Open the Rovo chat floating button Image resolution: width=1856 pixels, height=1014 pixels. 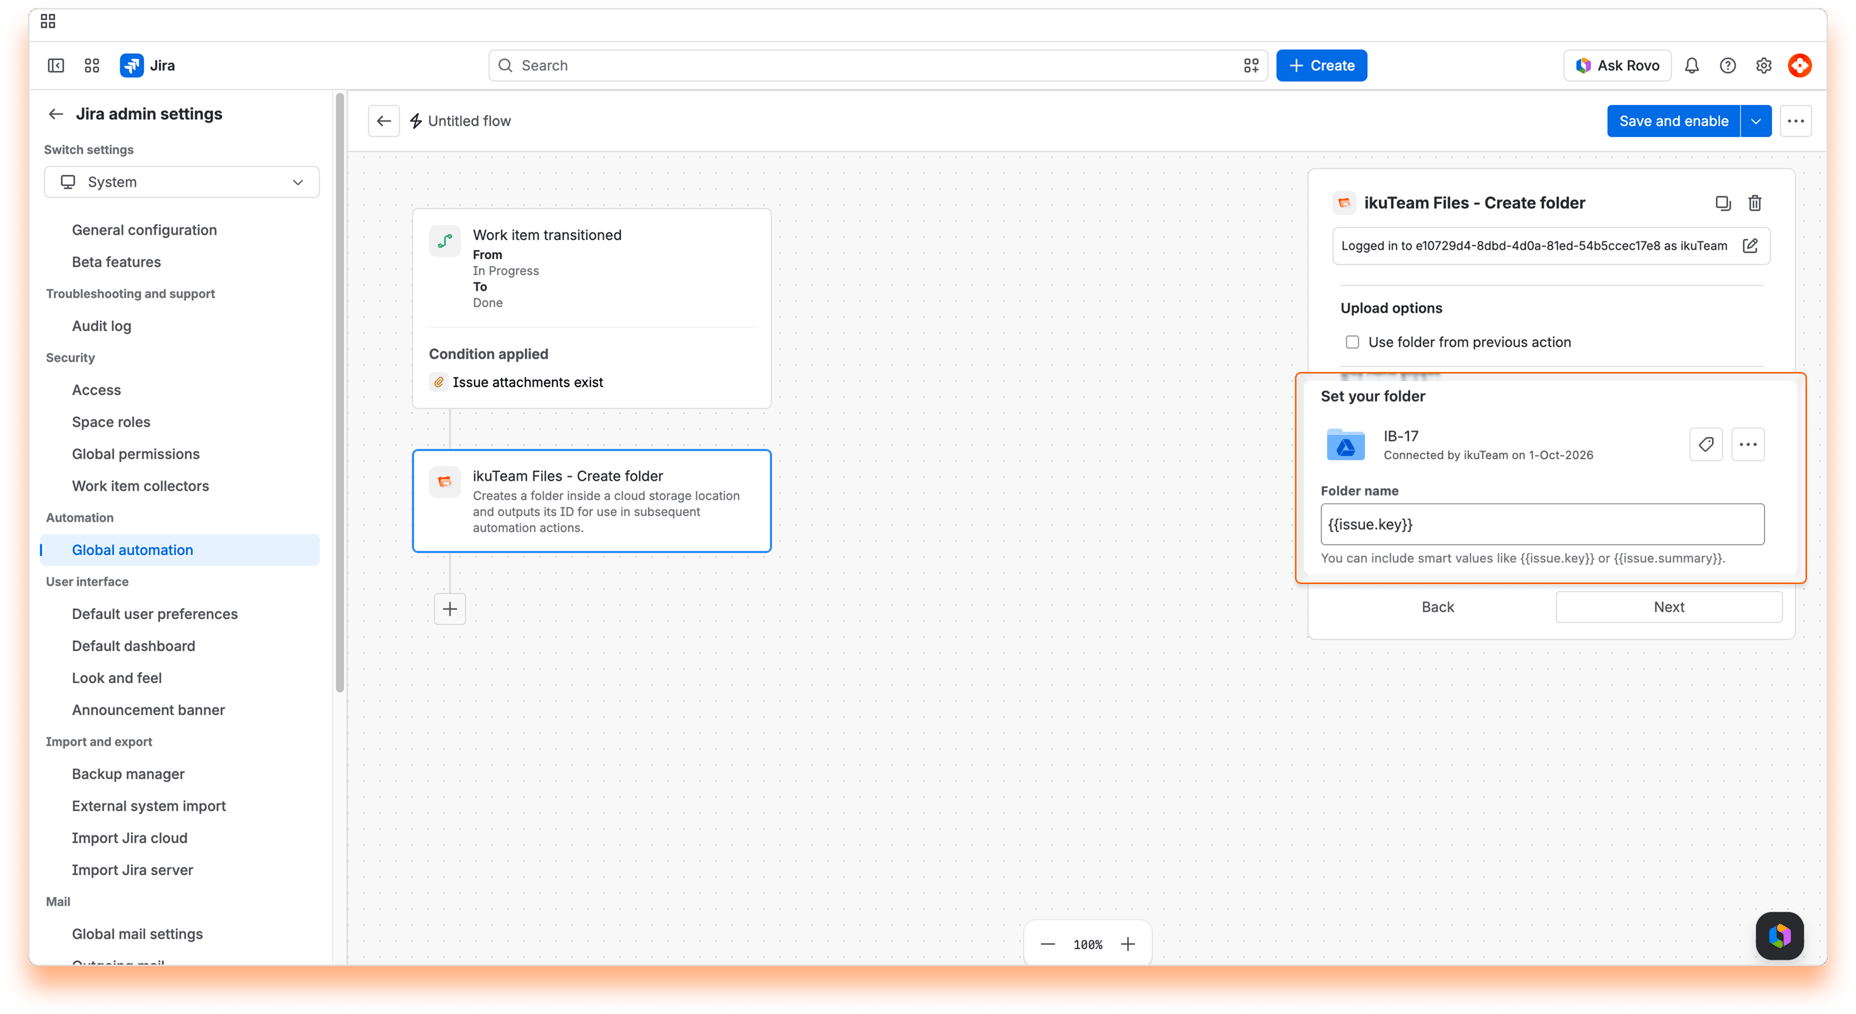pyautogui.click(x=1780, y=936)
